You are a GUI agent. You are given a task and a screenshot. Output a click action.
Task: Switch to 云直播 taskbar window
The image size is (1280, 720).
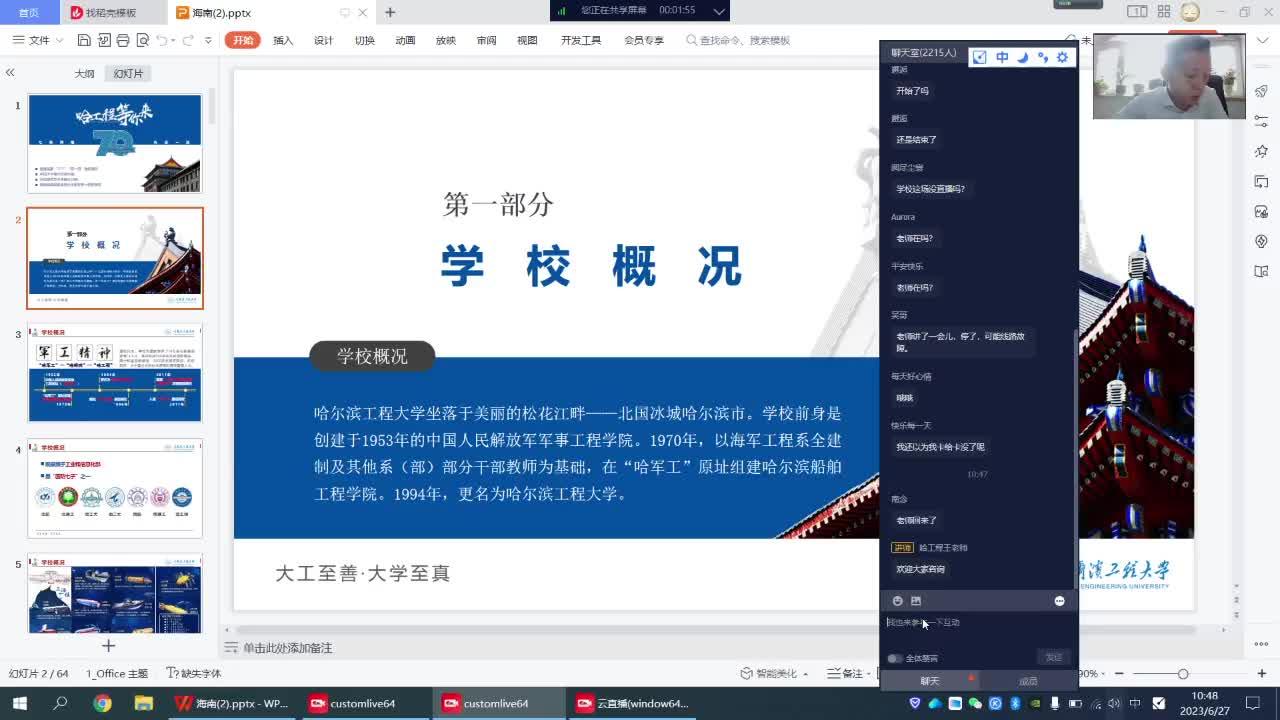point(632,703)
